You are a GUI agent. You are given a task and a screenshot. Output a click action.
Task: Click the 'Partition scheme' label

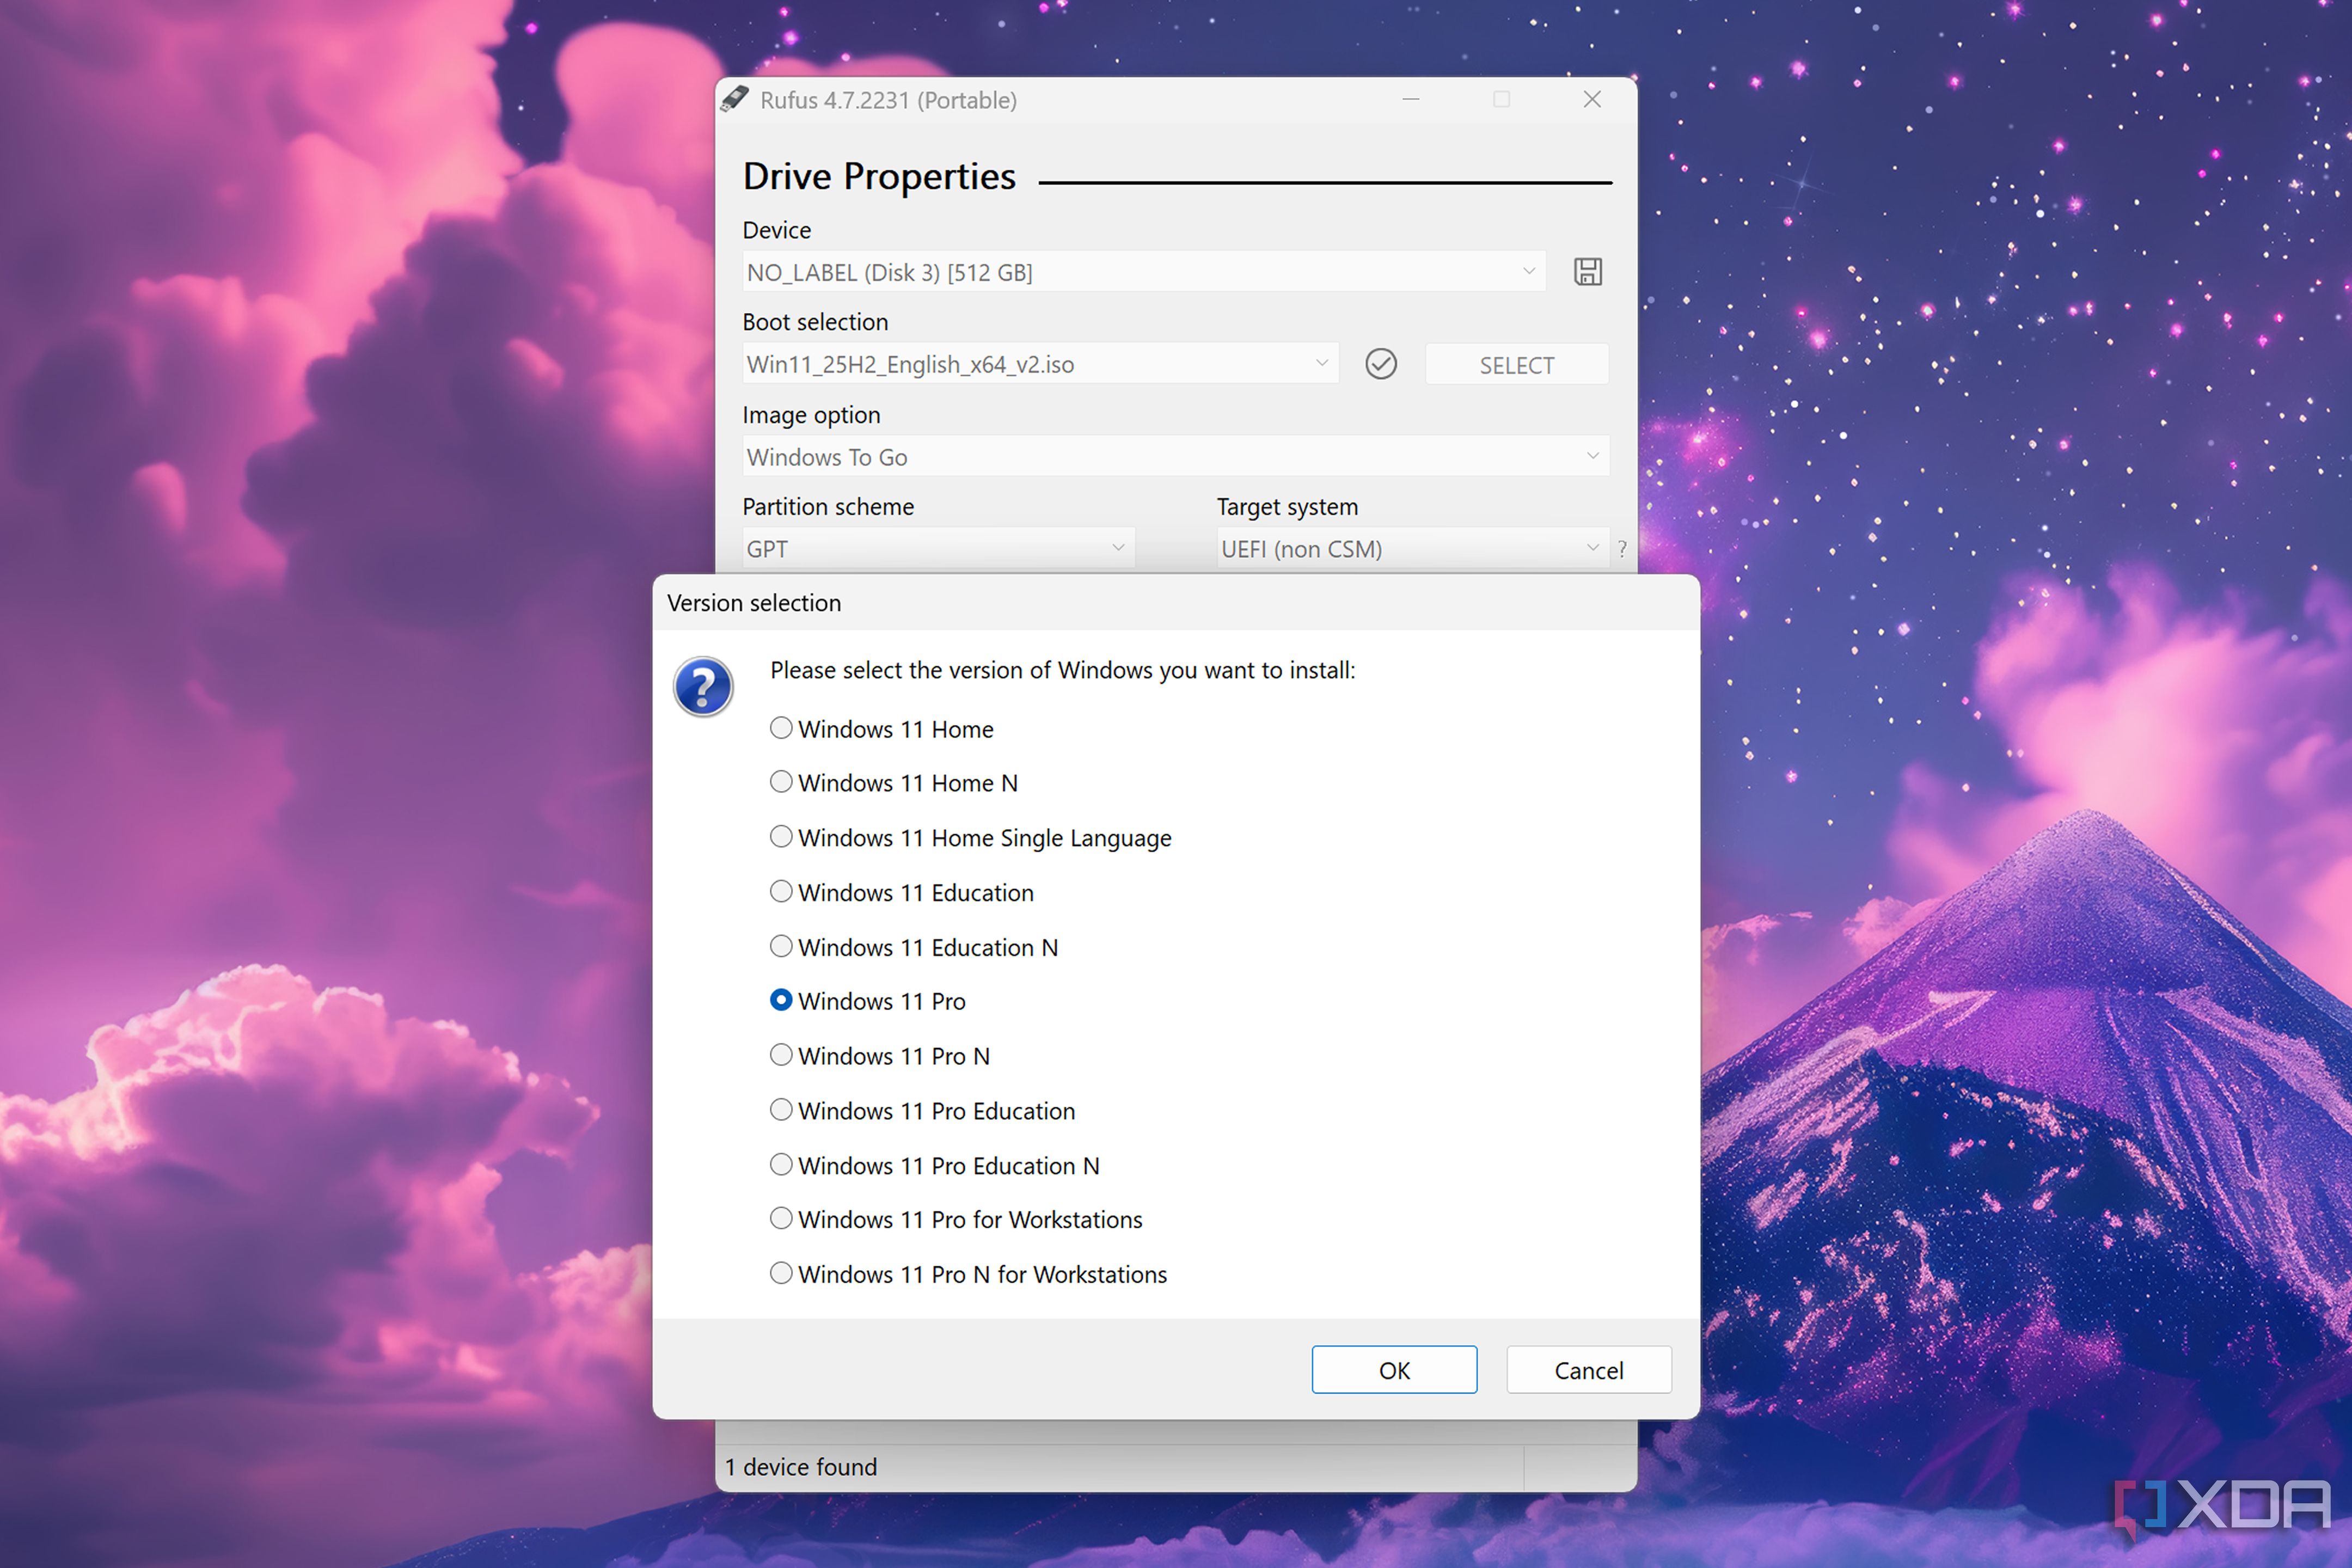pos(828,507)
